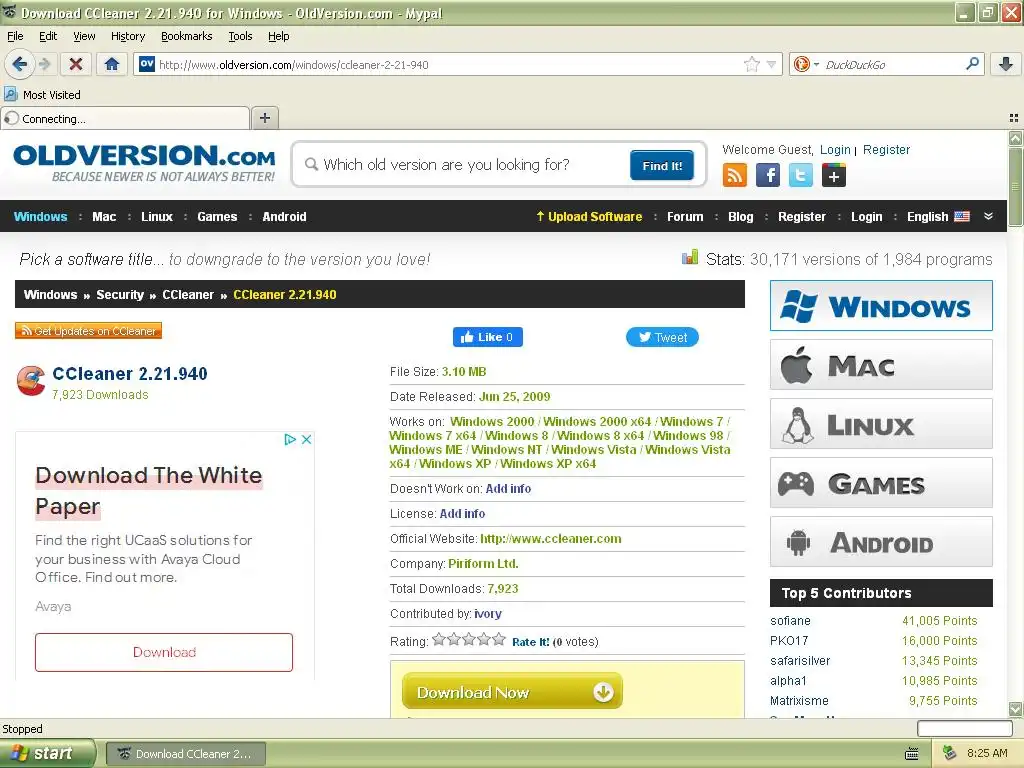Image resolution: width=1024 pixels, height=768 pixels.
Task: Open the ccleaner.com official website link
Action: (x=551, y=539)
